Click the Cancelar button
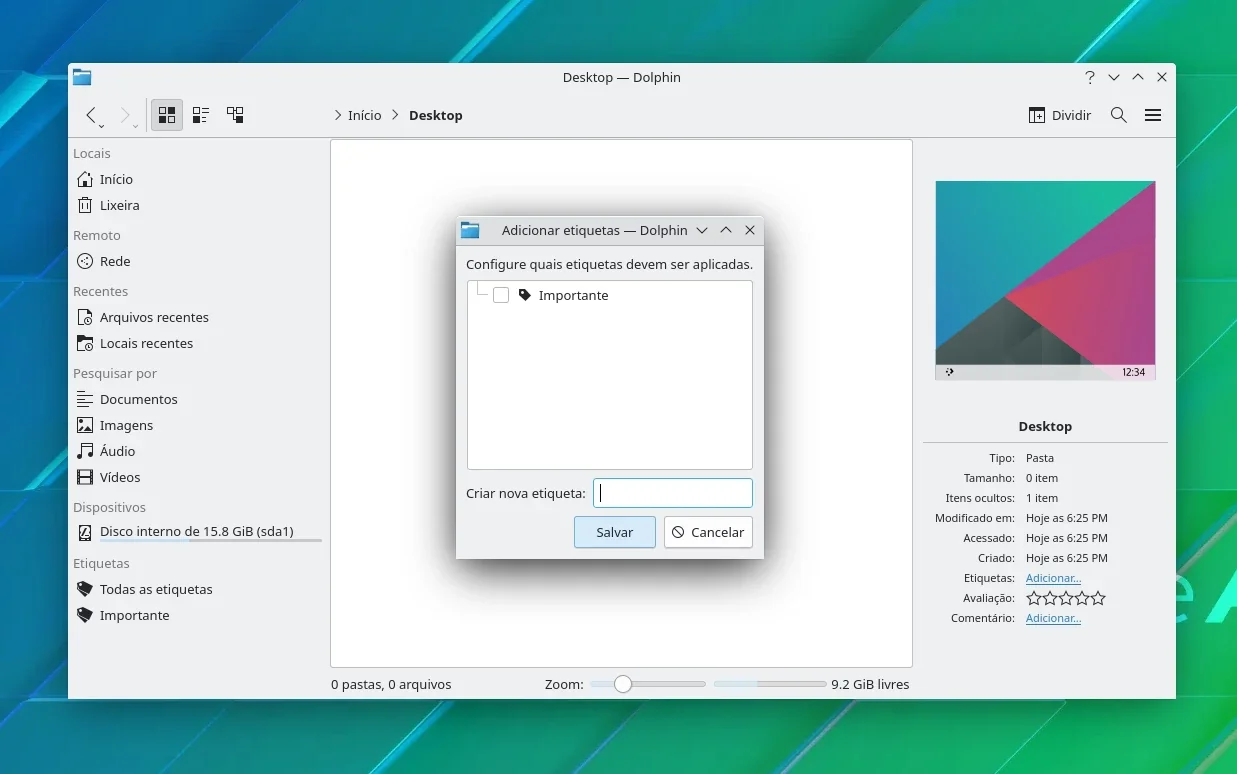The width and height of the screenshot is (1237, 774). pyautogui.click(x=708, y=532)
